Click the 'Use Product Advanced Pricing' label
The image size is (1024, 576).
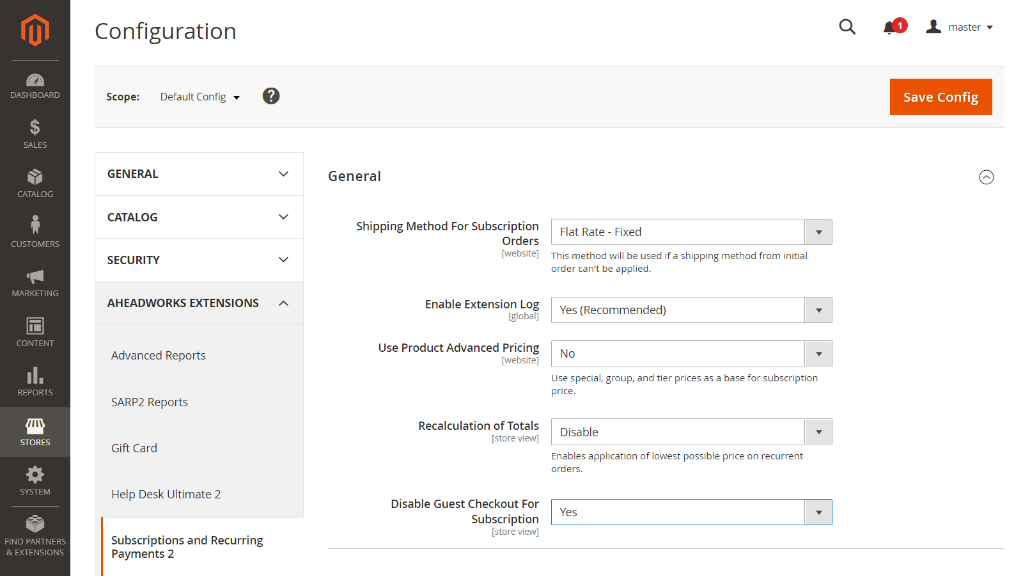click(x=458, y=347)
